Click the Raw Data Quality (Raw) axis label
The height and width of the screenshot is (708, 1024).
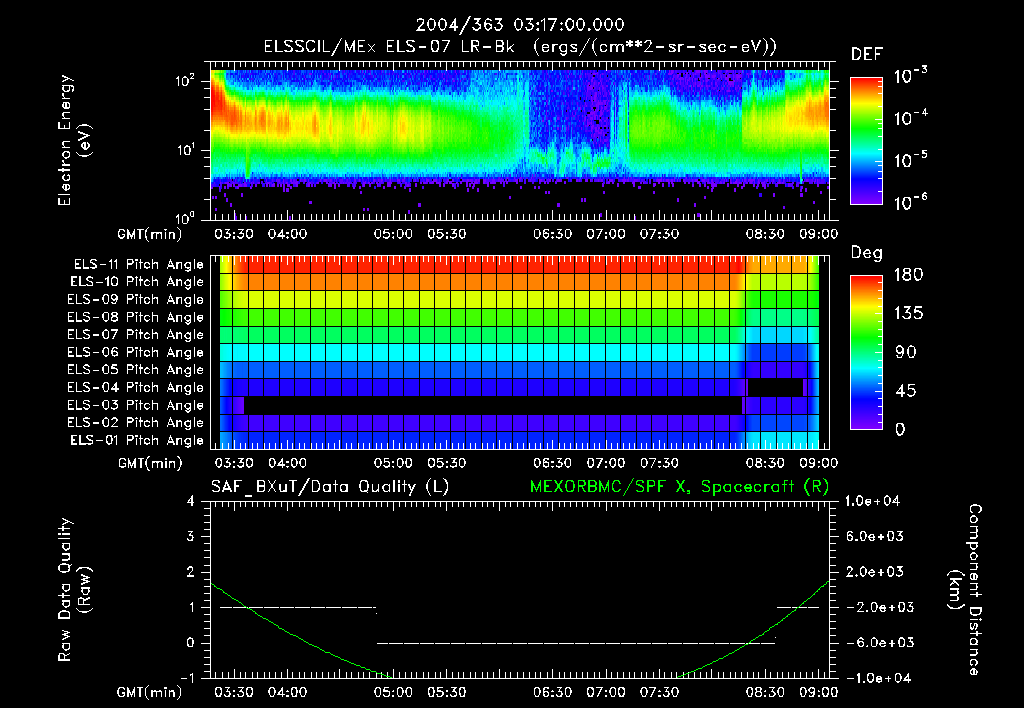pos(74,590)
